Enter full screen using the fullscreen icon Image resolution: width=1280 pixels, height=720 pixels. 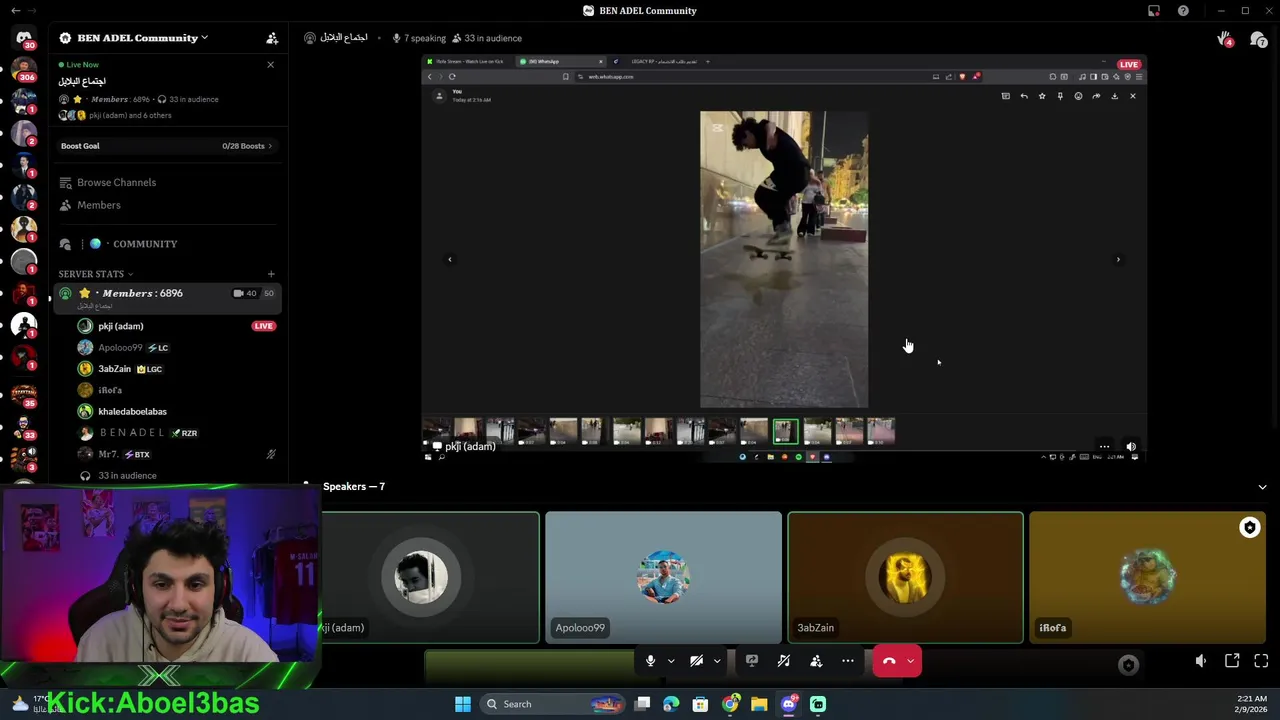point(1261,661)
